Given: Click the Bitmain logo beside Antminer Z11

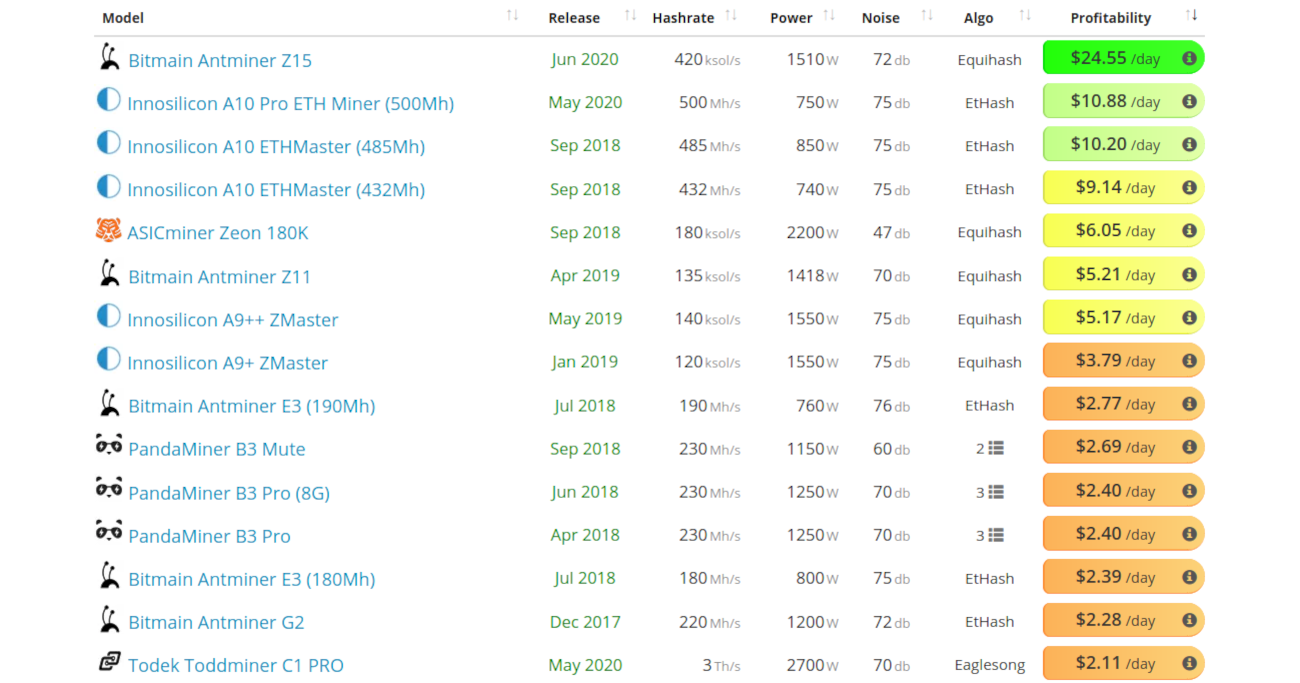Looking at the screenshot, I should click(109, 273).
